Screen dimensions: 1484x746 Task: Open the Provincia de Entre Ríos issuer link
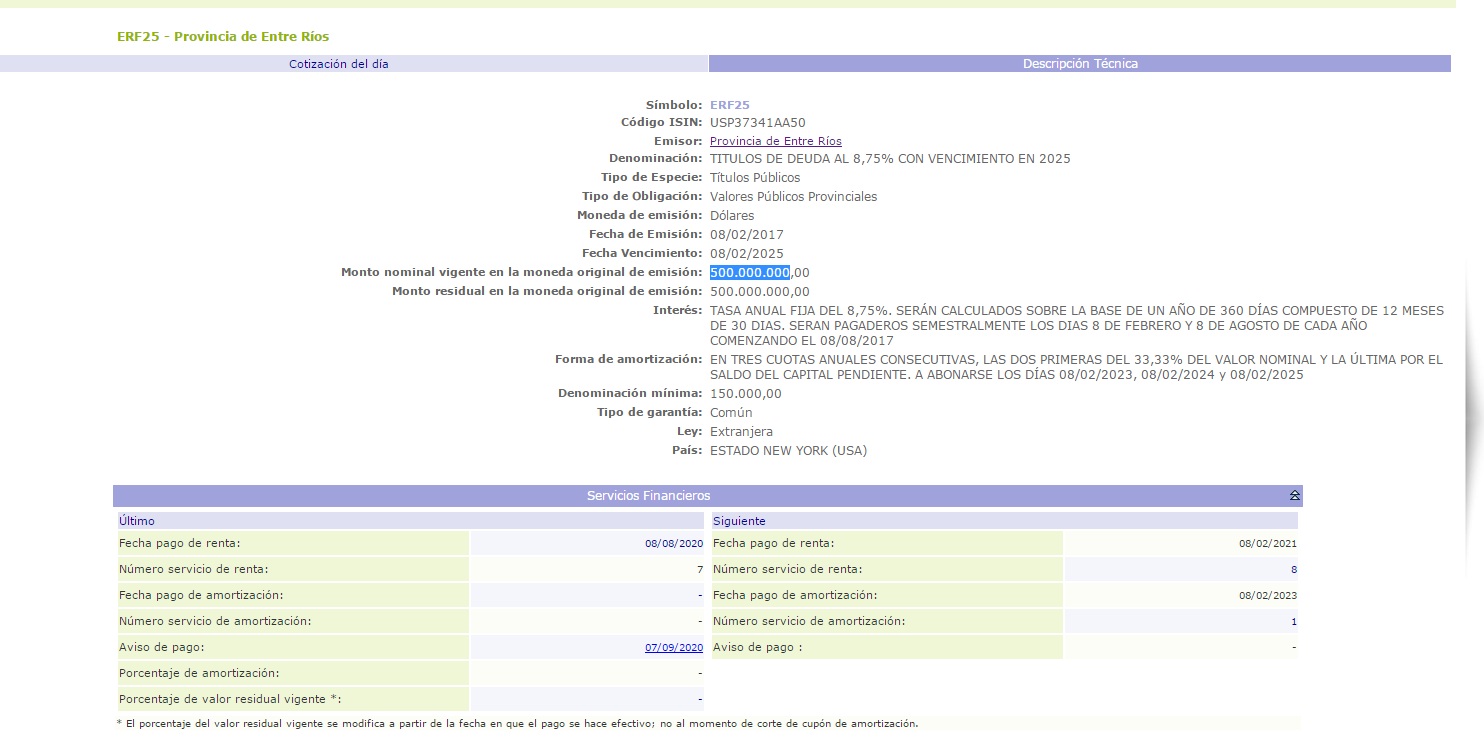point(775,141)
